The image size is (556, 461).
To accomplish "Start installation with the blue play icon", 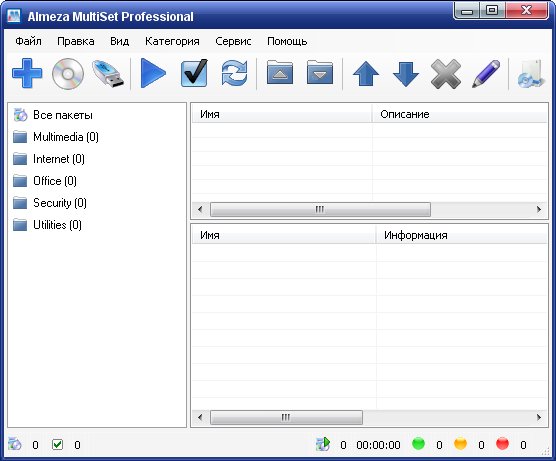I will pos(153,73).
